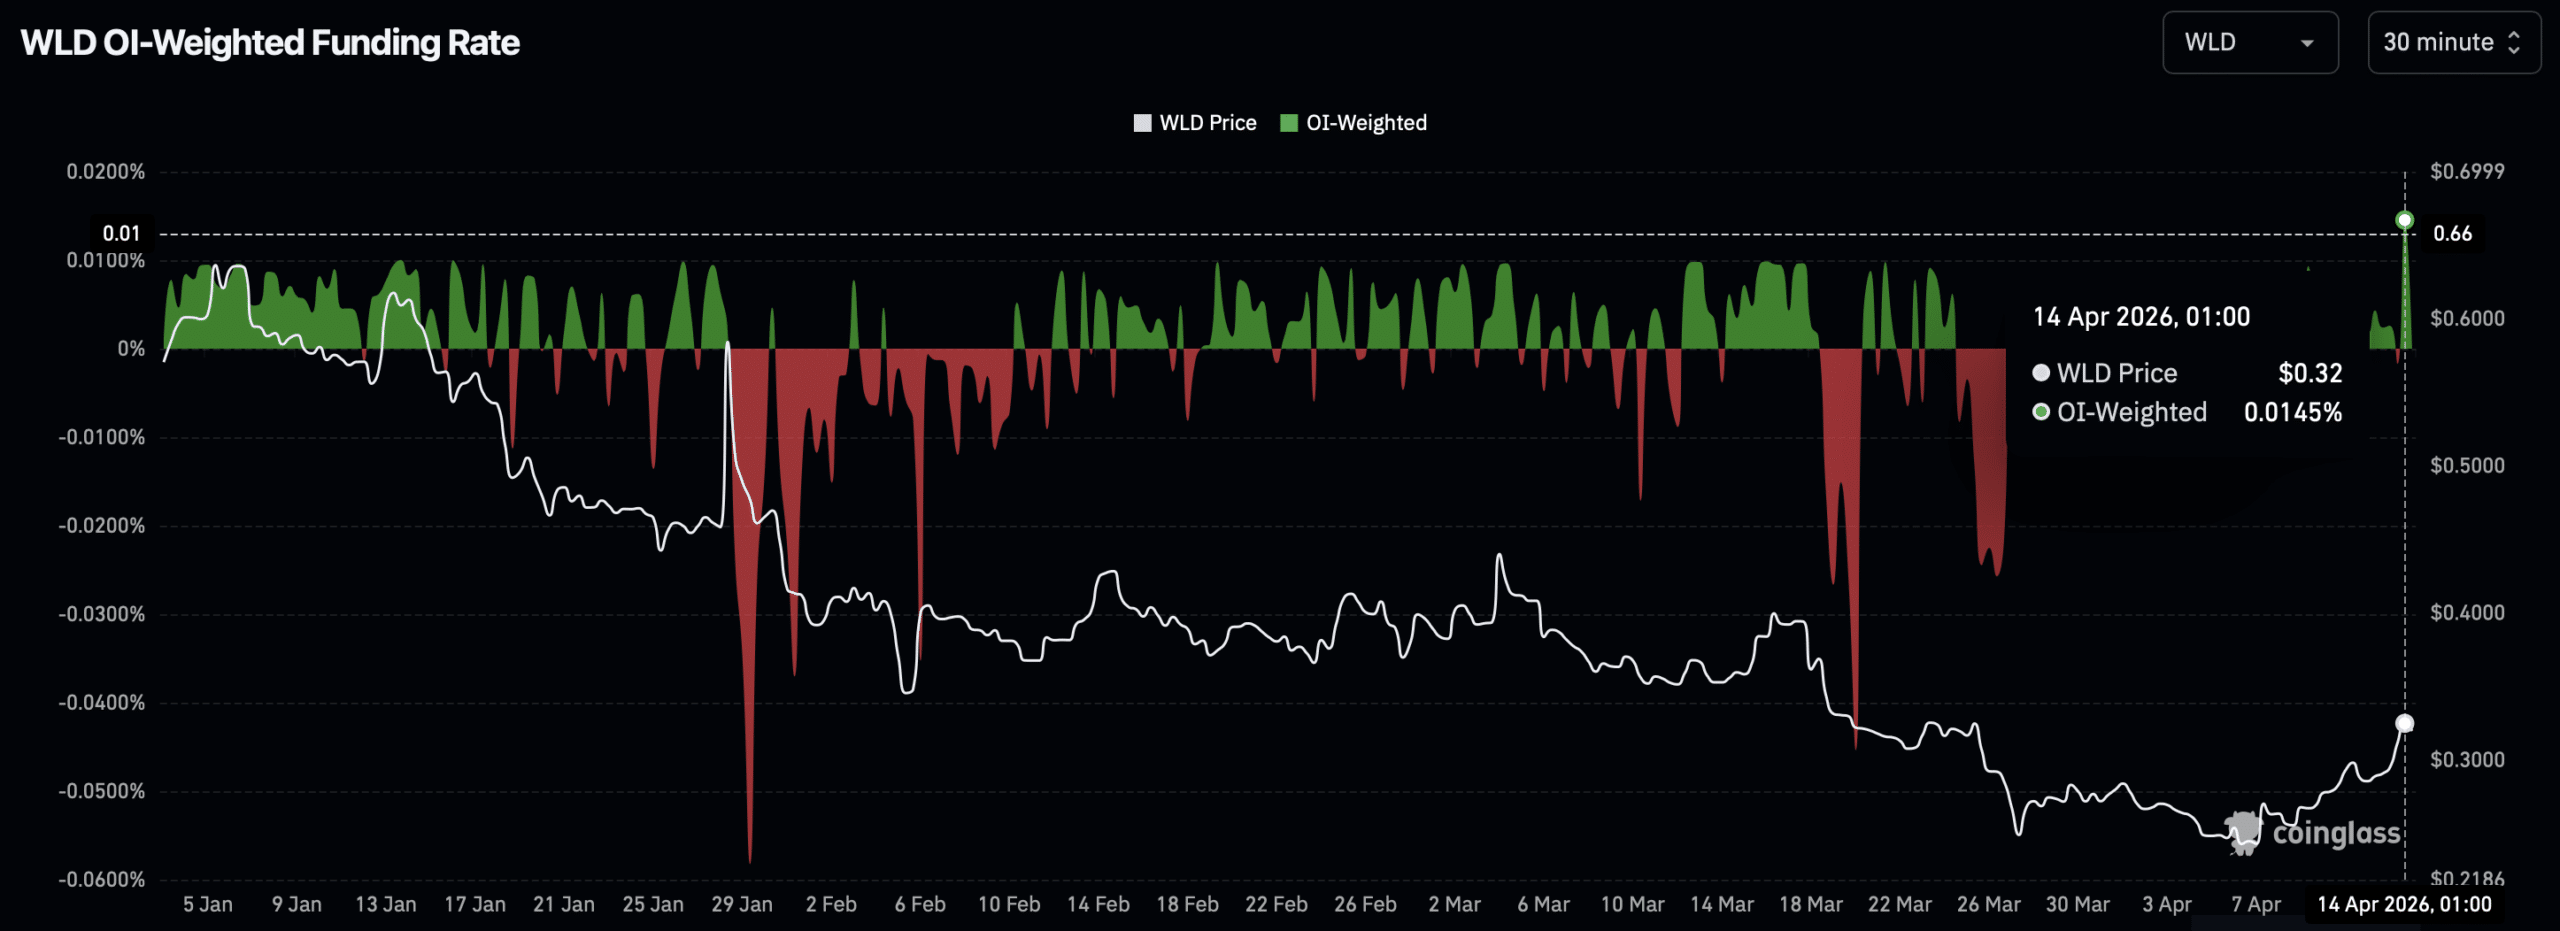Select the tooltip date 14 Apr 2026, 01:00
Screen dimensions: 2560x931
2141,317
